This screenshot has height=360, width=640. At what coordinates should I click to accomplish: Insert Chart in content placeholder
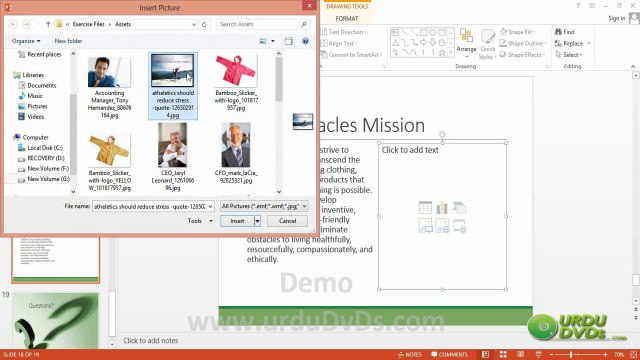tap(442, 207)
